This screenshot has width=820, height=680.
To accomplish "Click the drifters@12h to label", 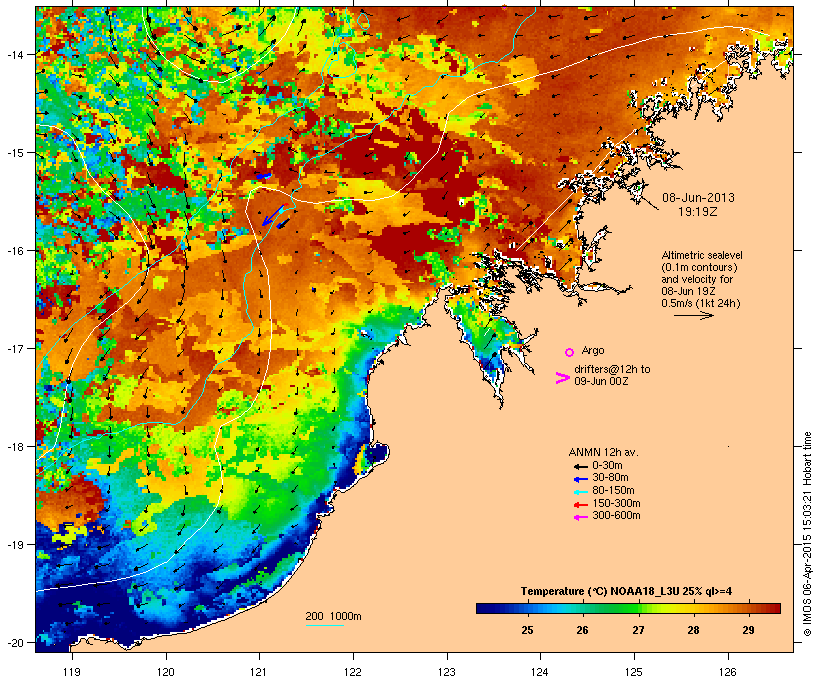I will click(612, 369).
